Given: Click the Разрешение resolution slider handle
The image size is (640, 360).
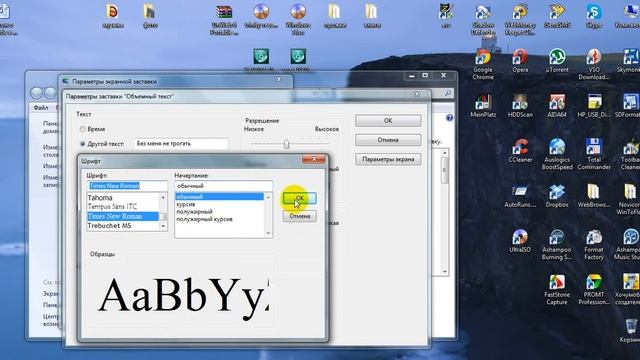Looking at the screenshot, I should (286, 144).
